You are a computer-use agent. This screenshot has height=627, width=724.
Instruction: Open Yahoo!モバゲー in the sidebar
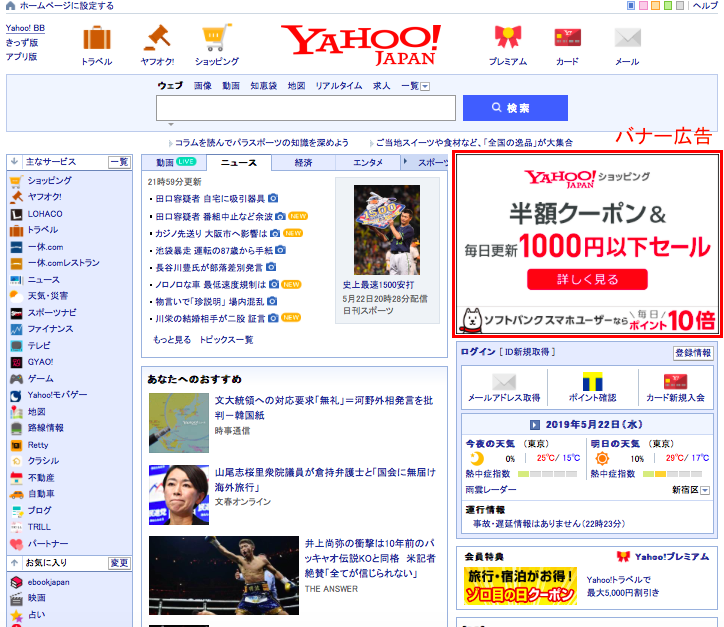pyautogui.click(x=57, y=395)
